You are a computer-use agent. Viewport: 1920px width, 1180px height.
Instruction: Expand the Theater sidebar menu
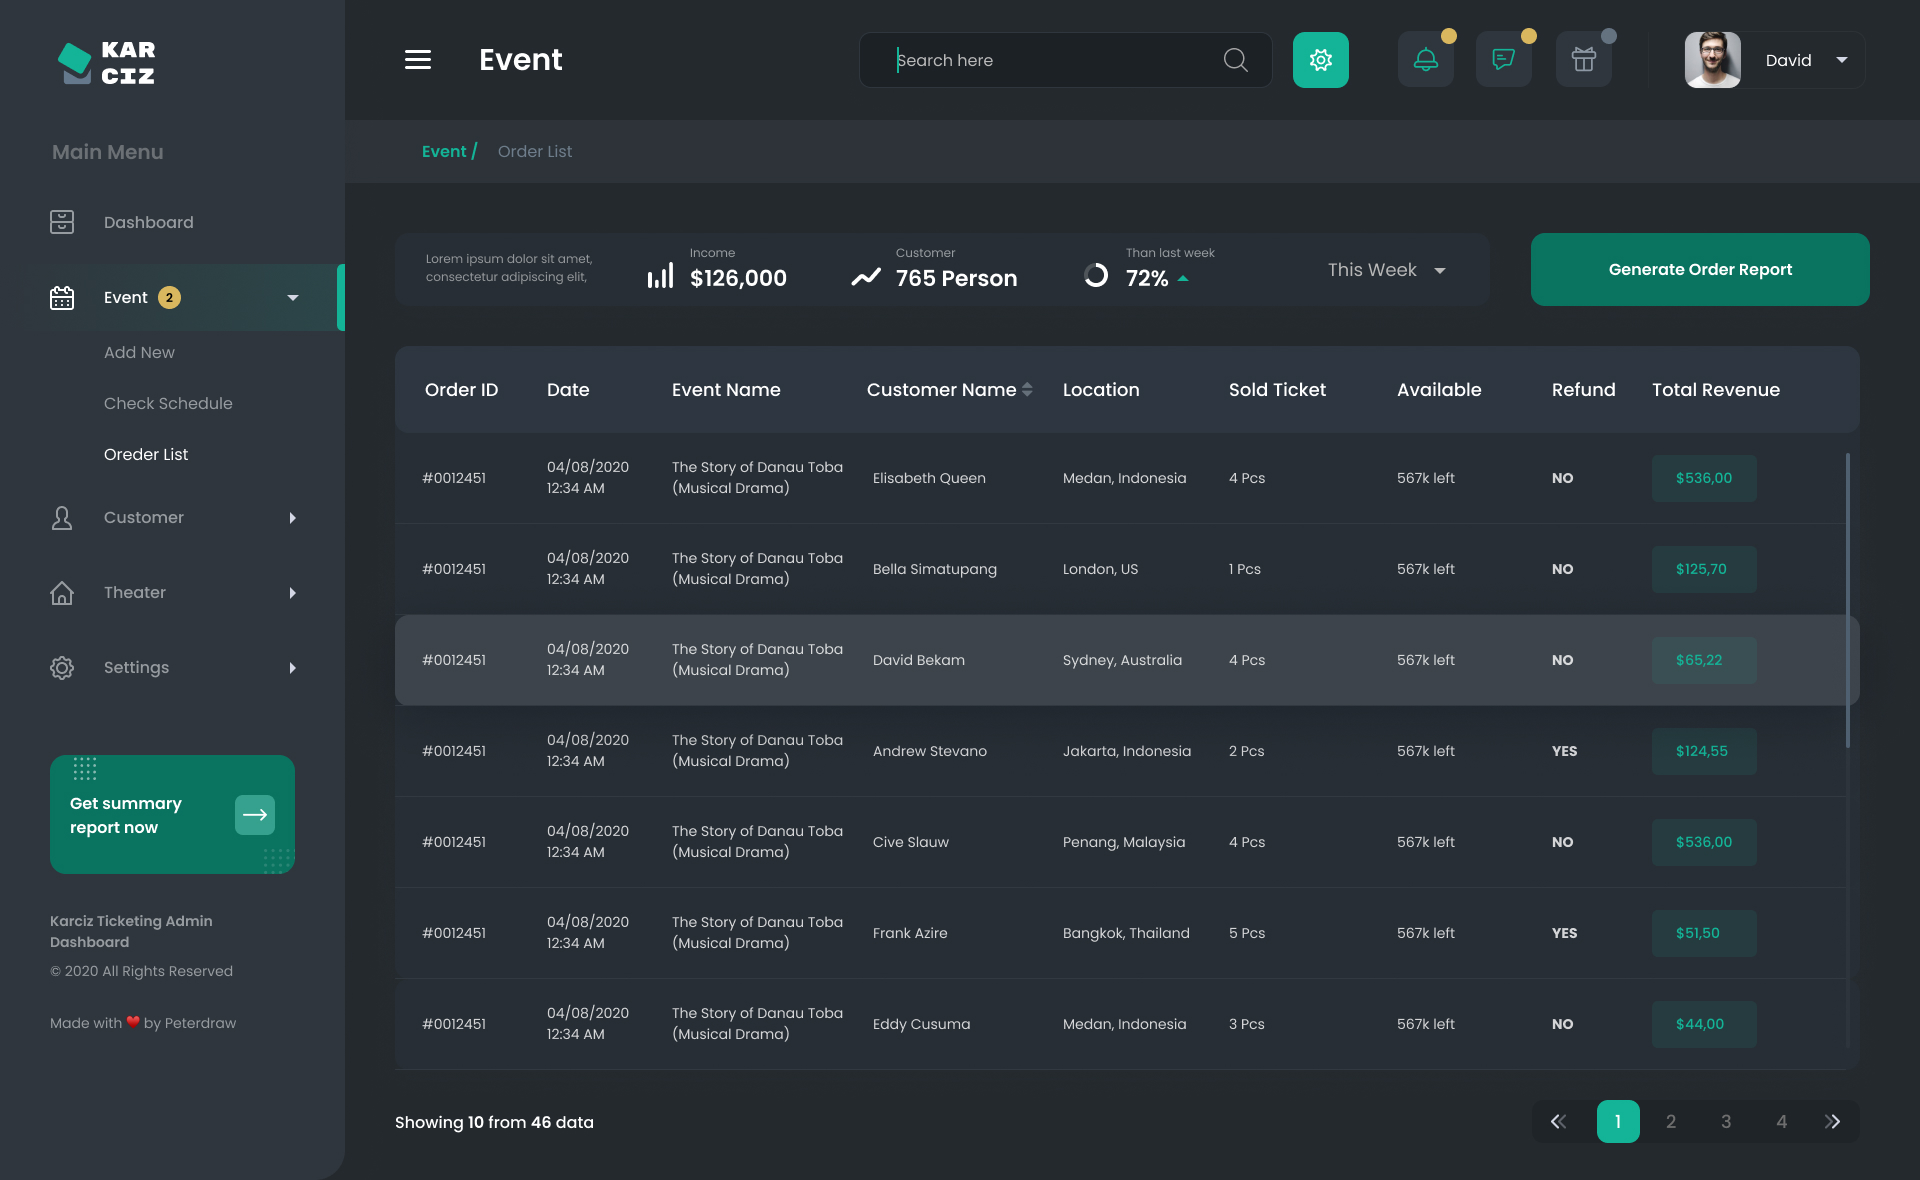pyautogui.click(x=292, y=593)
